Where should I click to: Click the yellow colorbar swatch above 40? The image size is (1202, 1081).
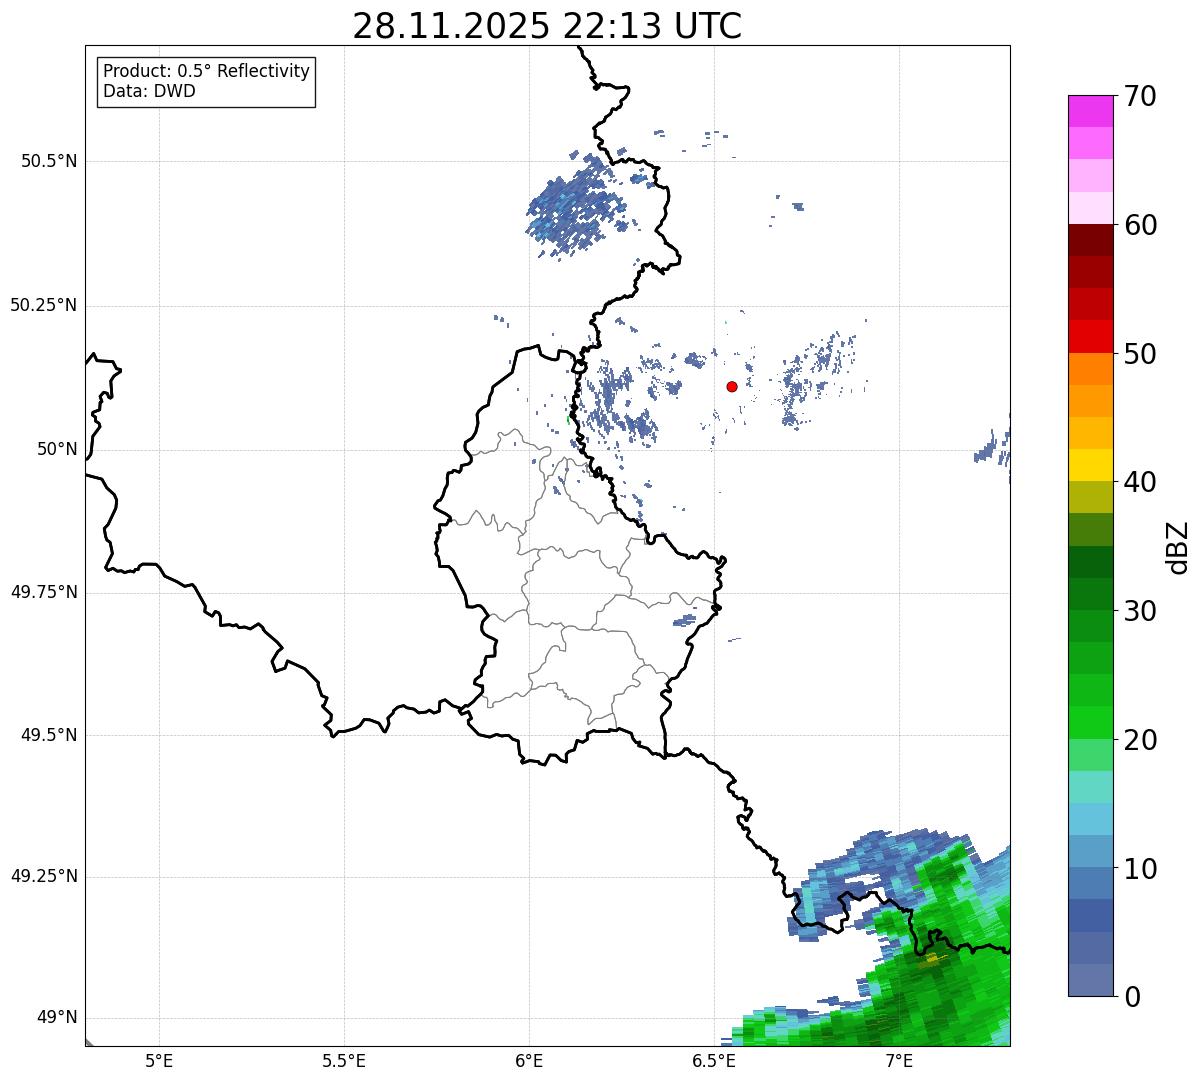(x=1090, y=465)
